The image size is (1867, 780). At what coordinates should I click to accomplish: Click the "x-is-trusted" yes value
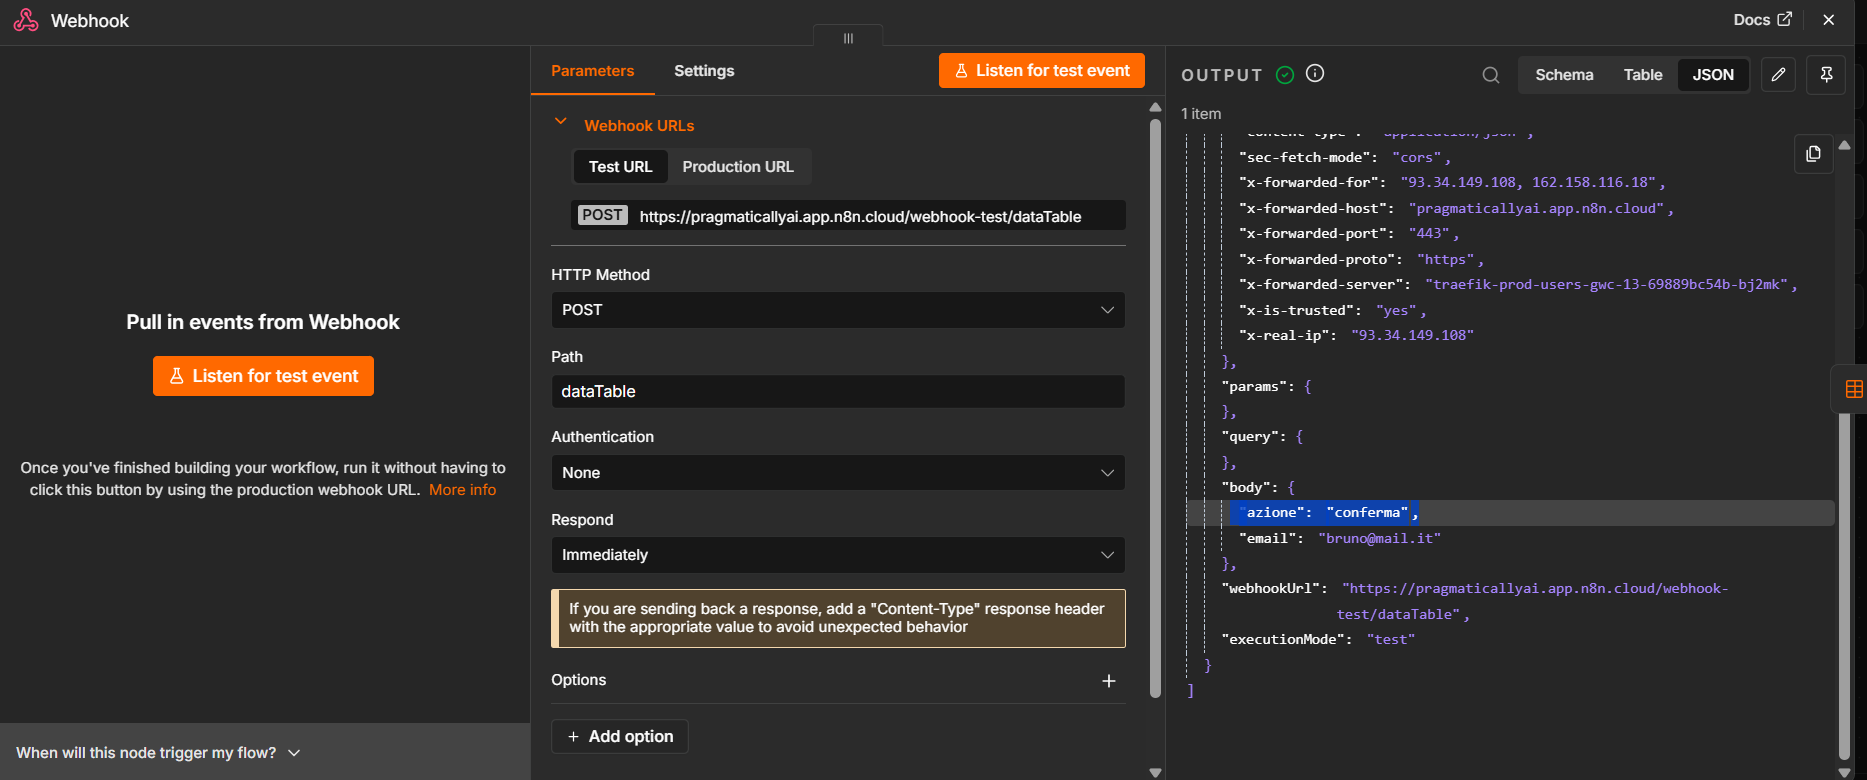[1396, 310]
